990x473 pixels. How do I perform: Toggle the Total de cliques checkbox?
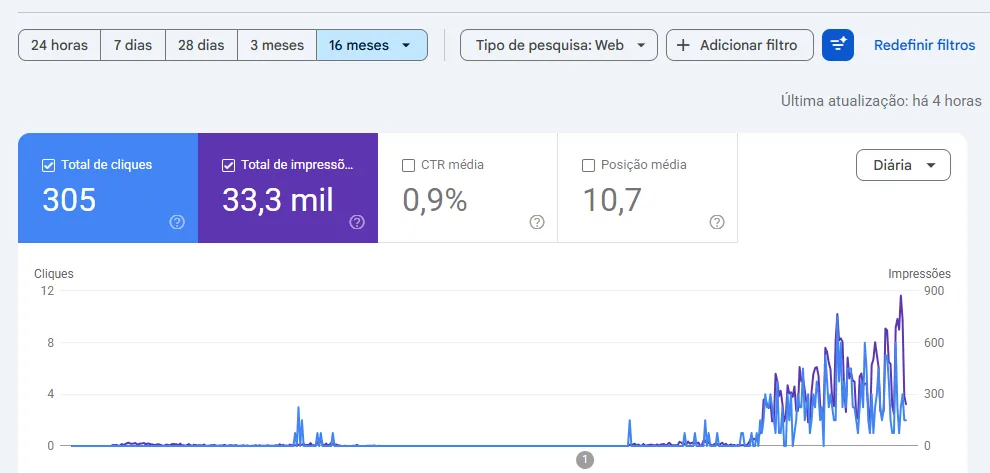pyautogui.click(x=48, y=165)
